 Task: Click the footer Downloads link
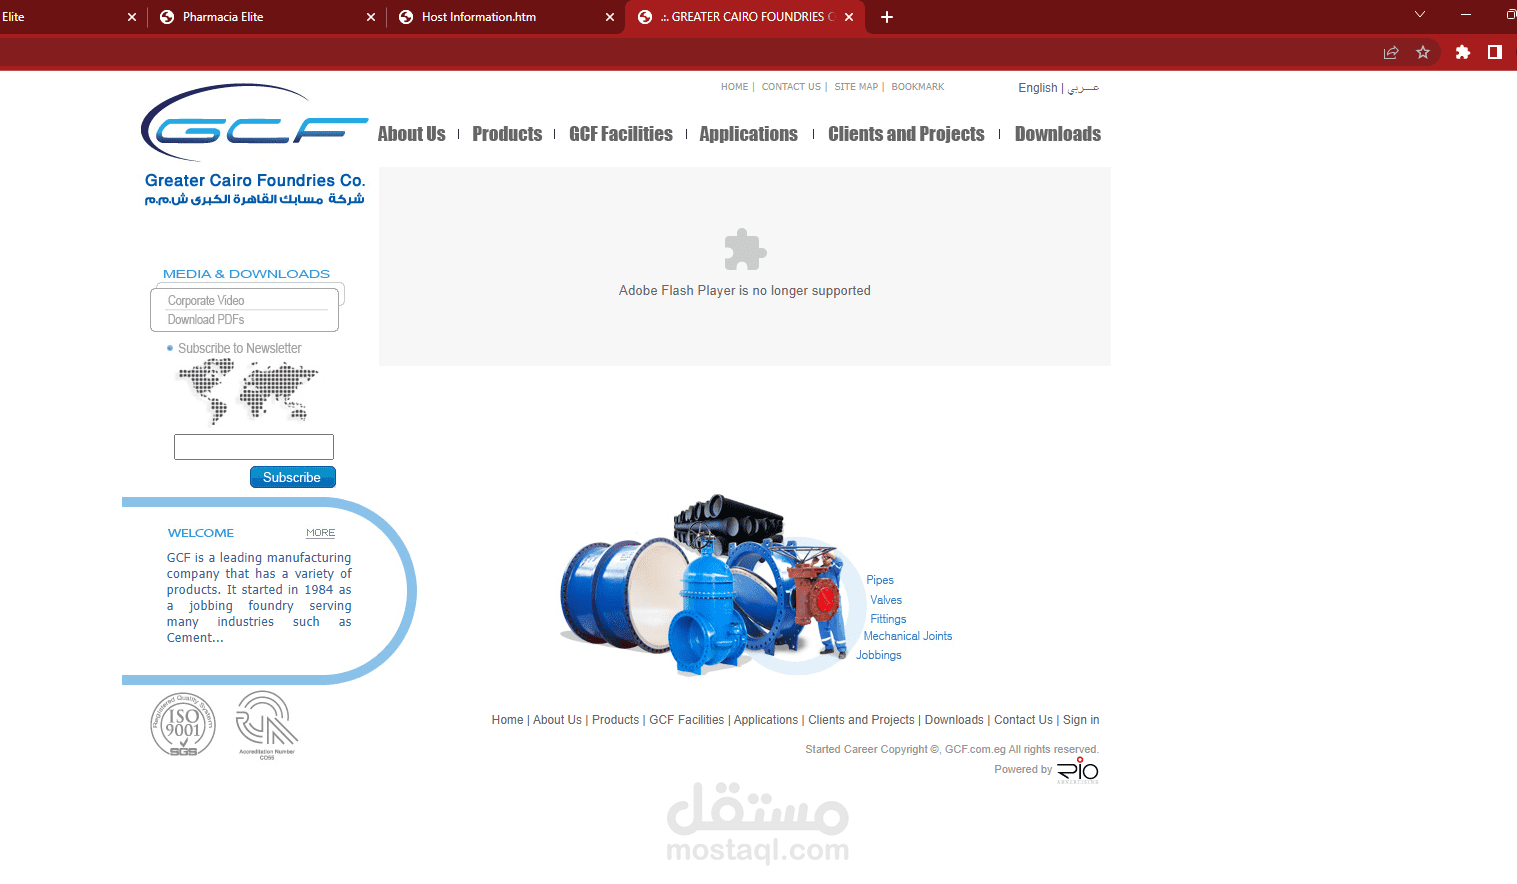(x=954, y=720)
